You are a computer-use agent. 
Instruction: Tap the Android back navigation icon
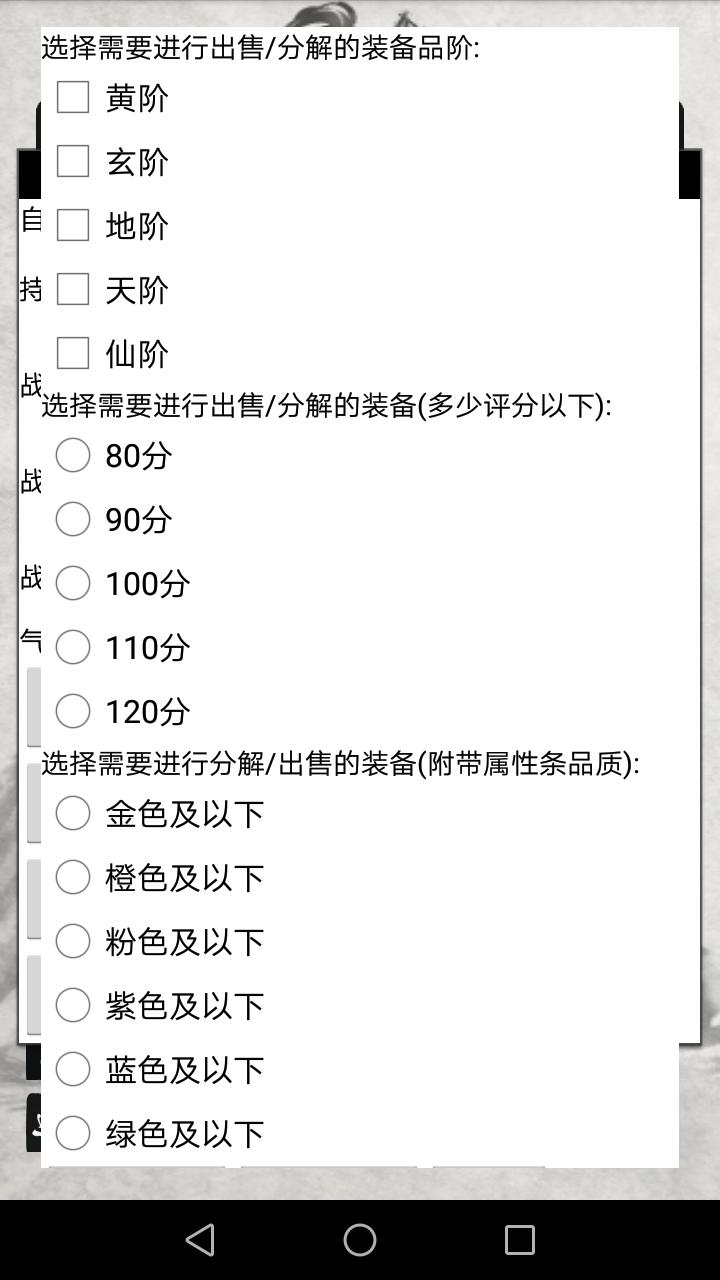tap(200, 1240)
